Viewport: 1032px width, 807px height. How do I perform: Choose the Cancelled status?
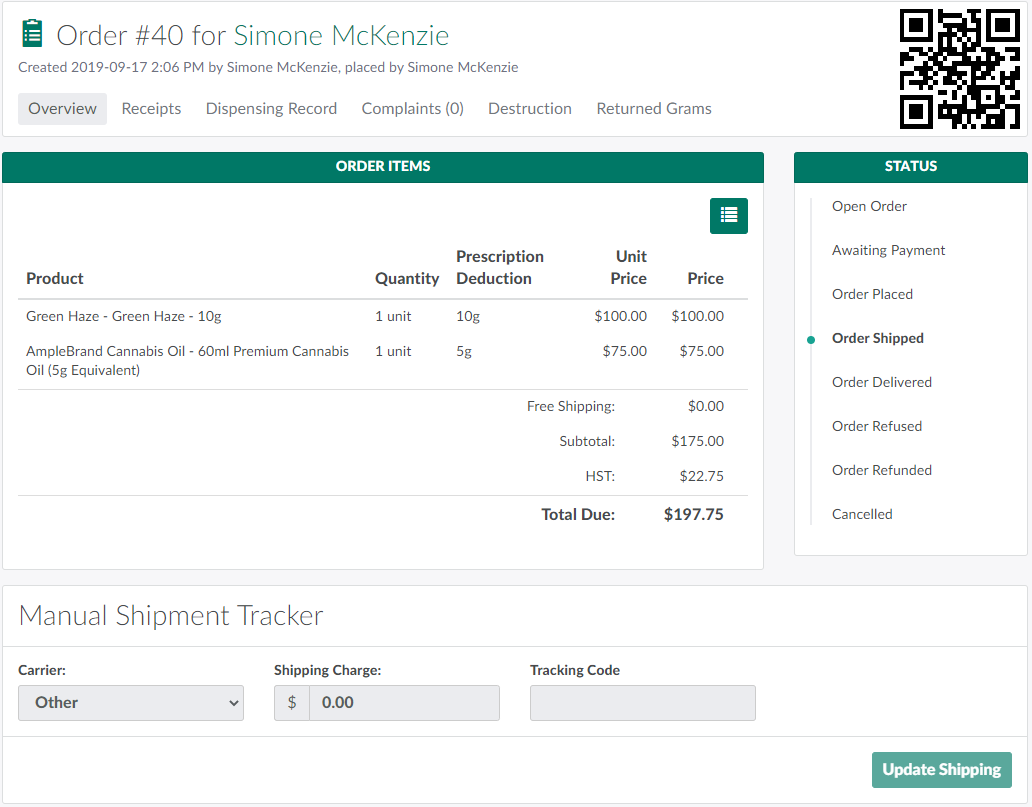(862, 514)
